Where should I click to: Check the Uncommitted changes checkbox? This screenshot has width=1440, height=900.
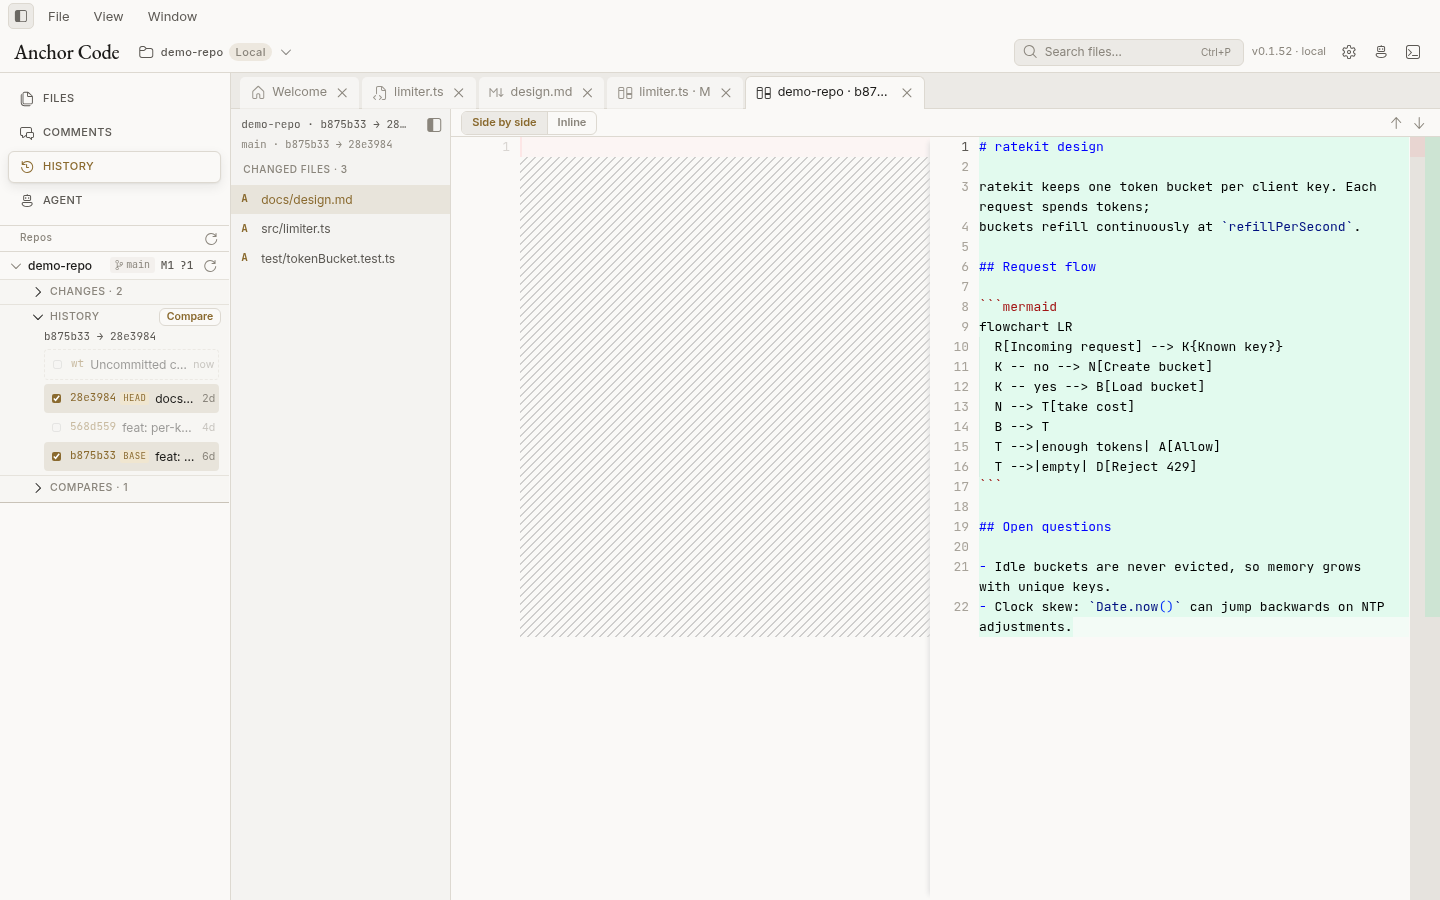pos(57,365)
